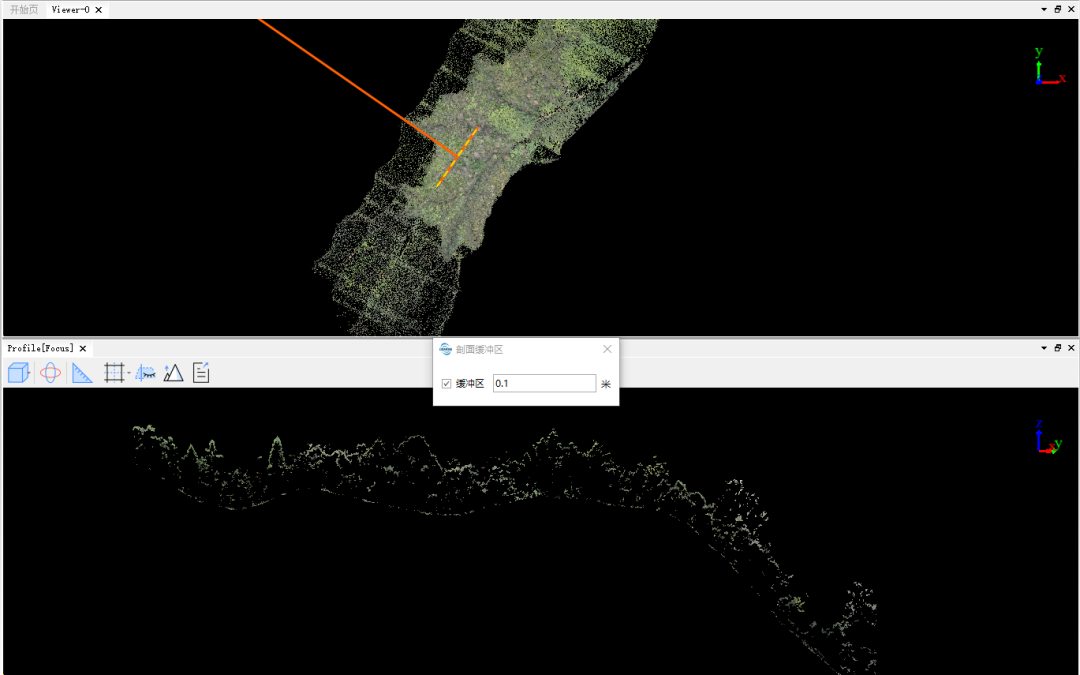Switch to the 开始页 tab
1080x675 pixels.
[x=24, y=10]
